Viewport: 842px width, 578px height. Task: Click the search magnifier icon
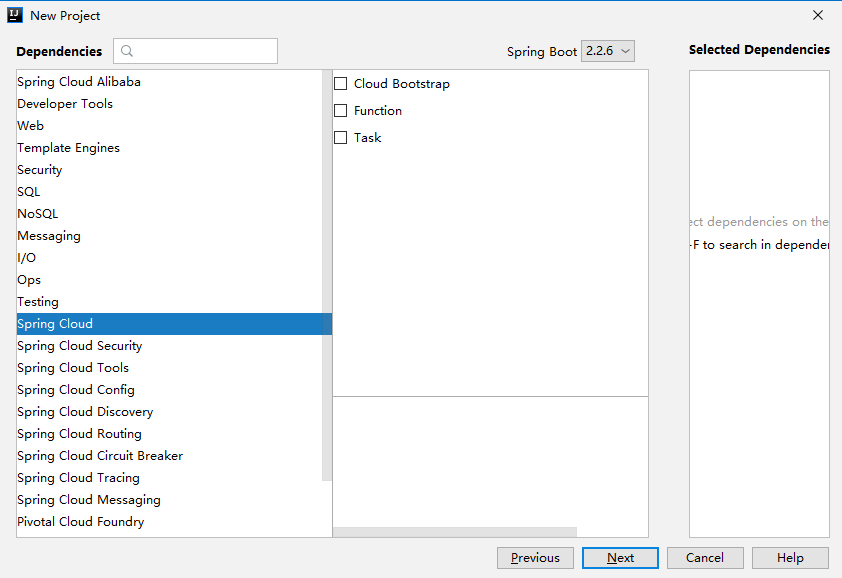click(127, 51)
